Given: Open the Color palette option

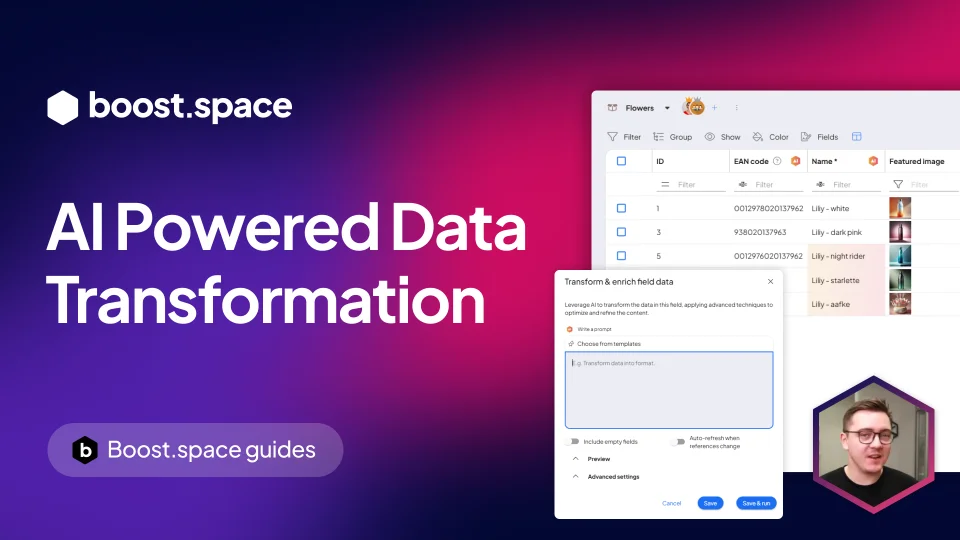Looking at the screenshot, I should click(x=770, y=137).
